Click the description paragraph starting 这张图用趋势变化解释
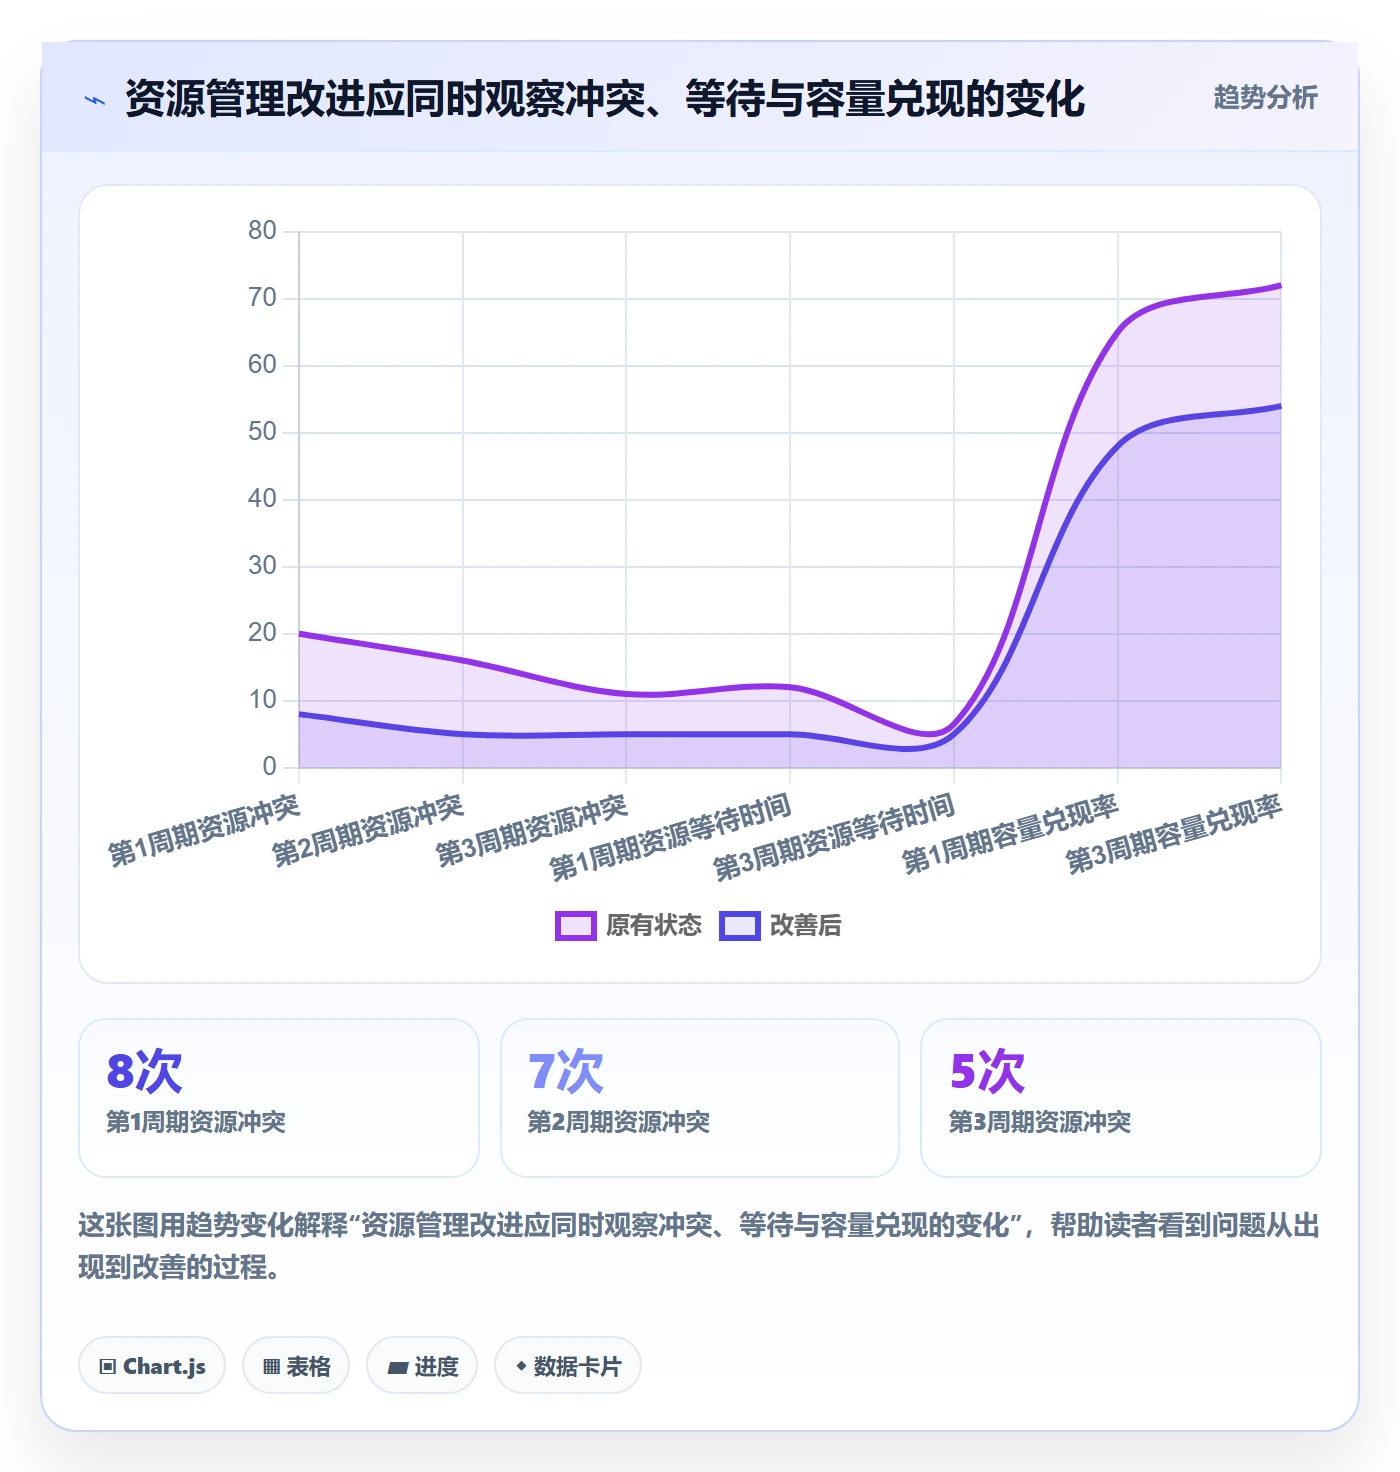The height and width of the screenshot is (1472, 1400). coord(699,1246)
